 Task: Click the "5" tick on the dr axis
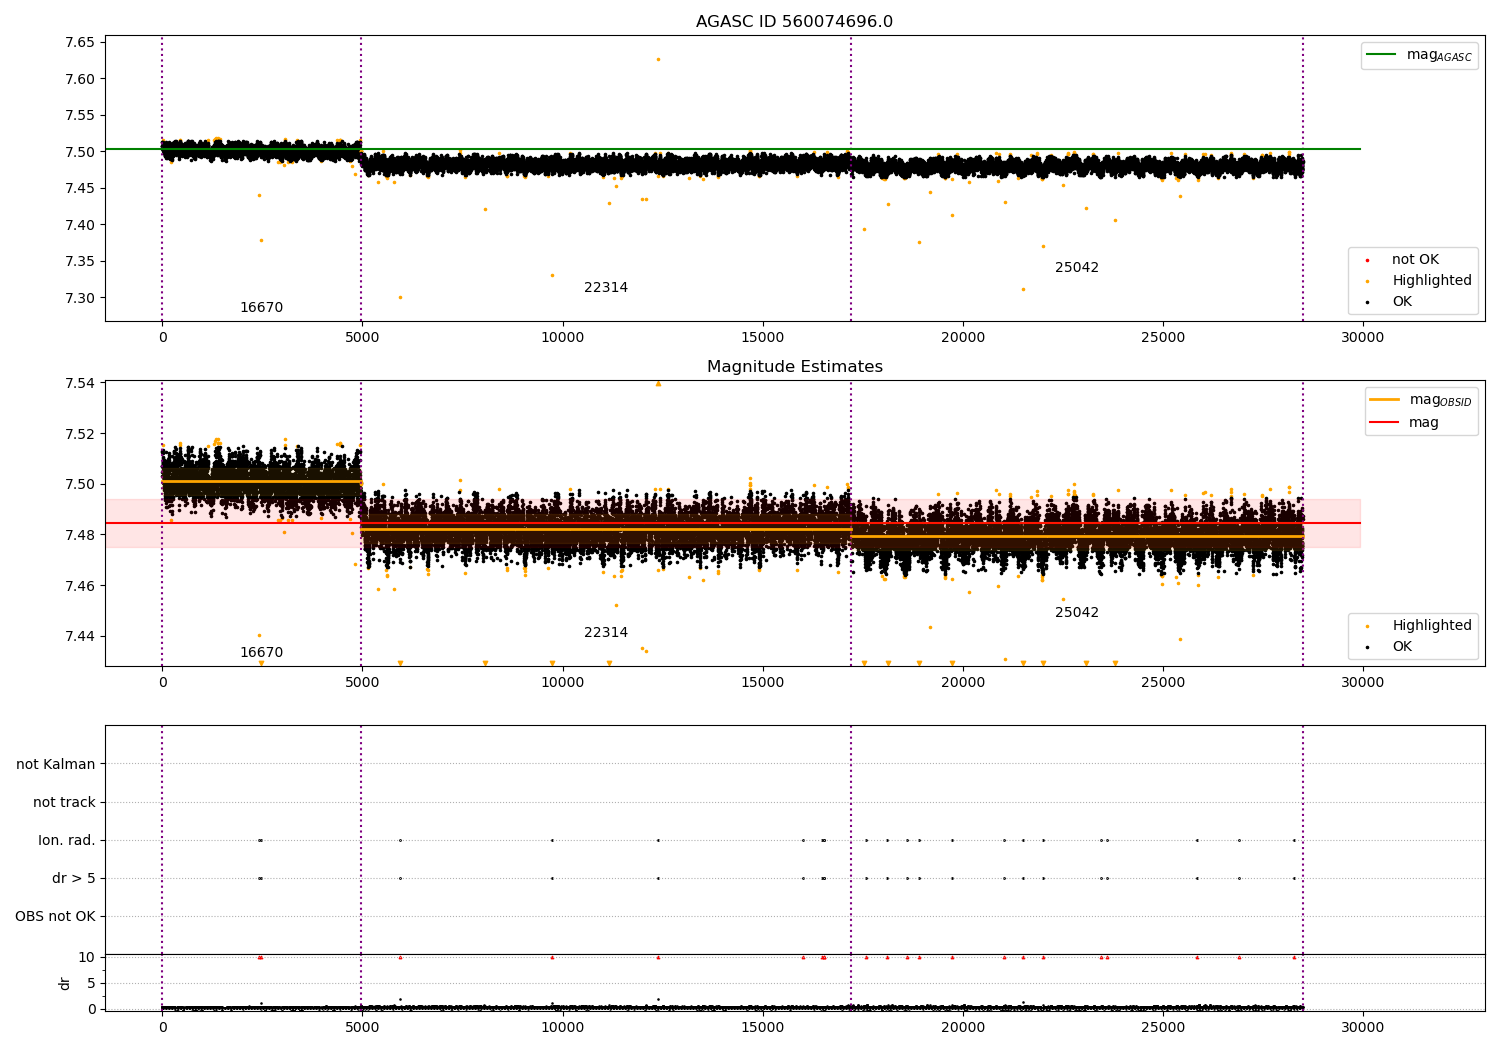pyautogui.click(x=92, y=983)
